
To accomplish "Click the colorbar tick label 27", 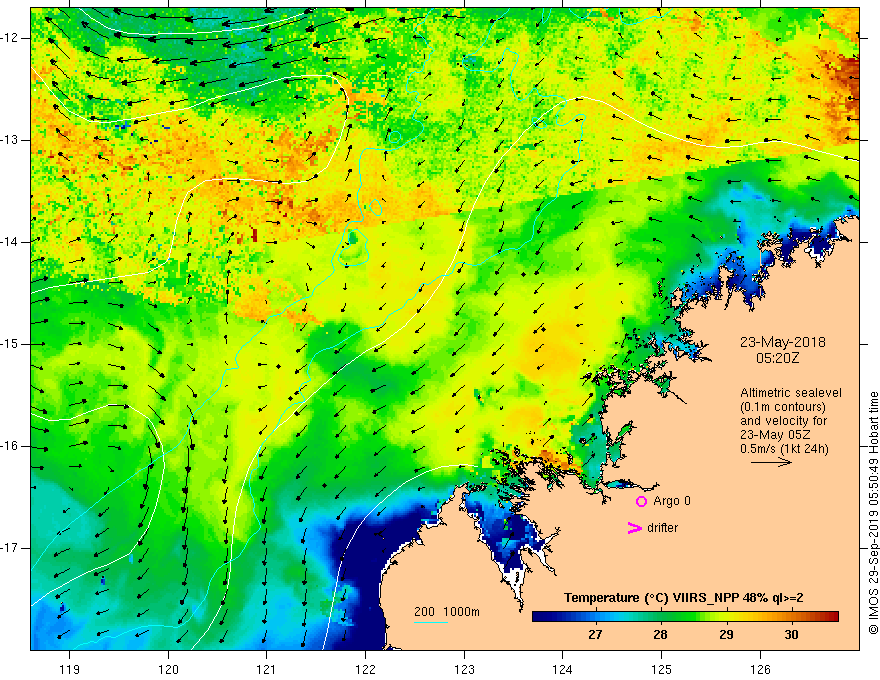I will click(x=595, y=635).
